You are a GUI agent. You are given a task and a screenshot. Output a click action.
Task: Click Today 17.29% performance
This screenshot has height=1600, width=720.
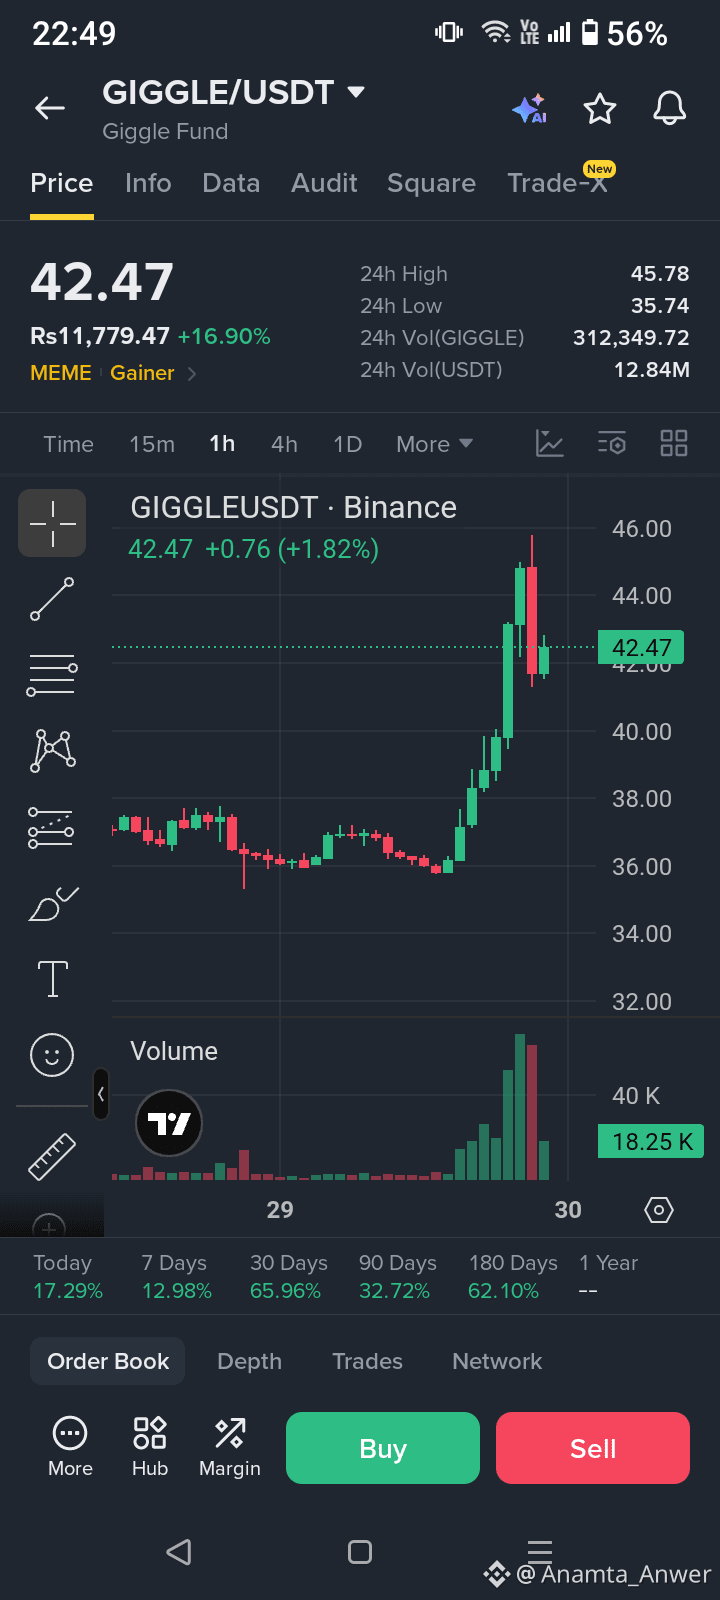pyautogui.click(x=67, y=1277)
